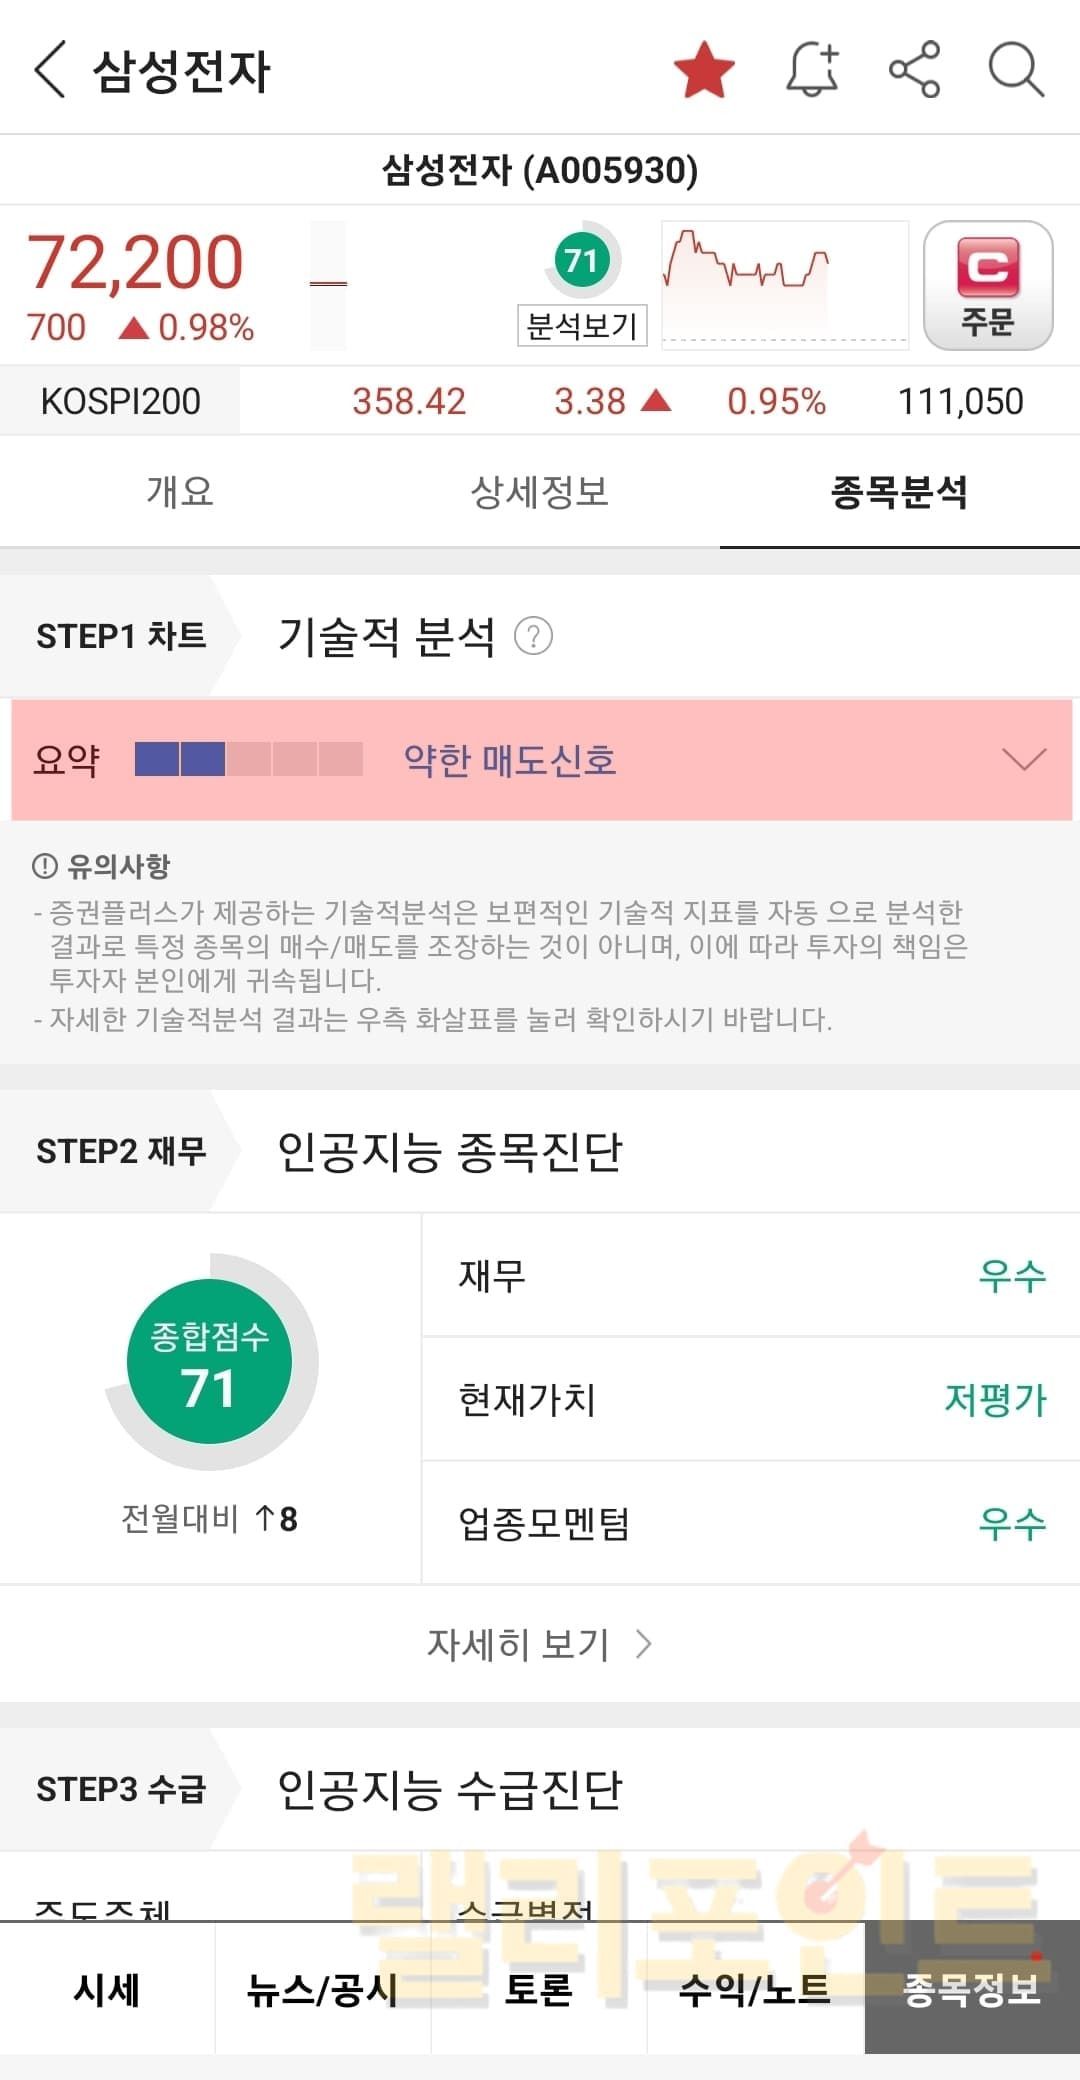Expand the 요약 summary chevron

(x=1024, y=760)
